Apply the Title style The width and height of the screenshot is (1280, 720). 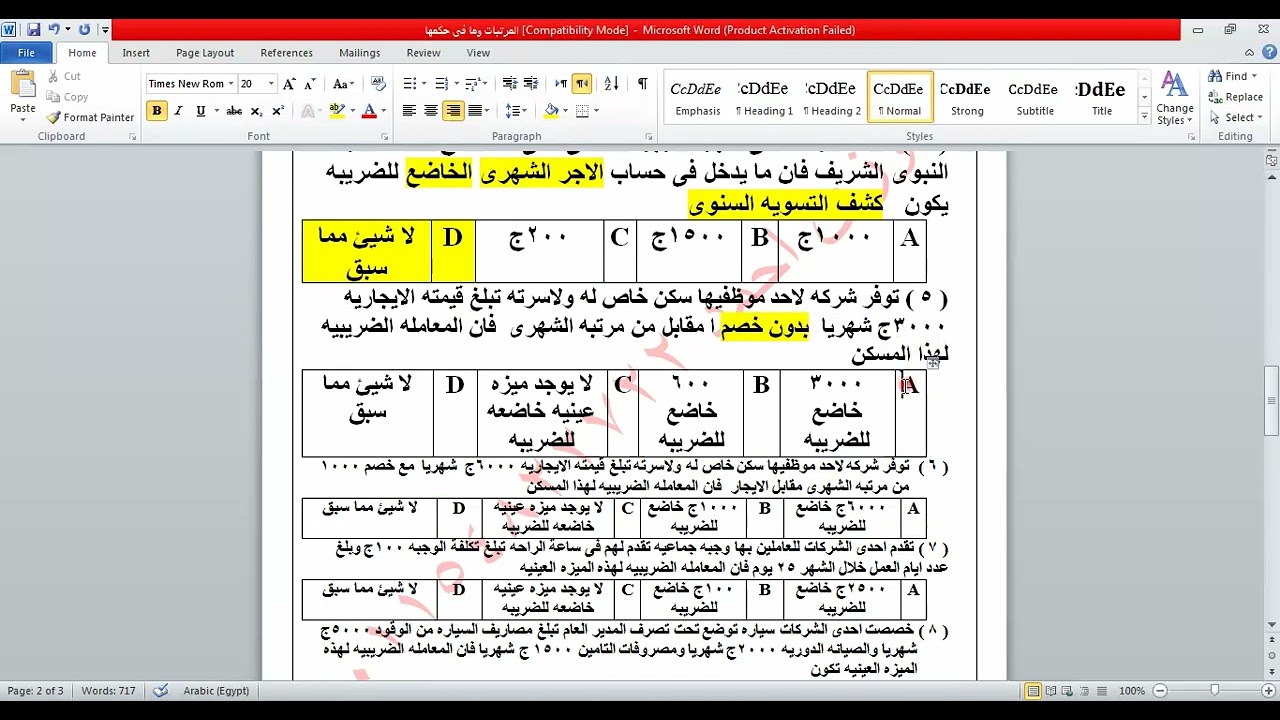(x=1102, y=98)
